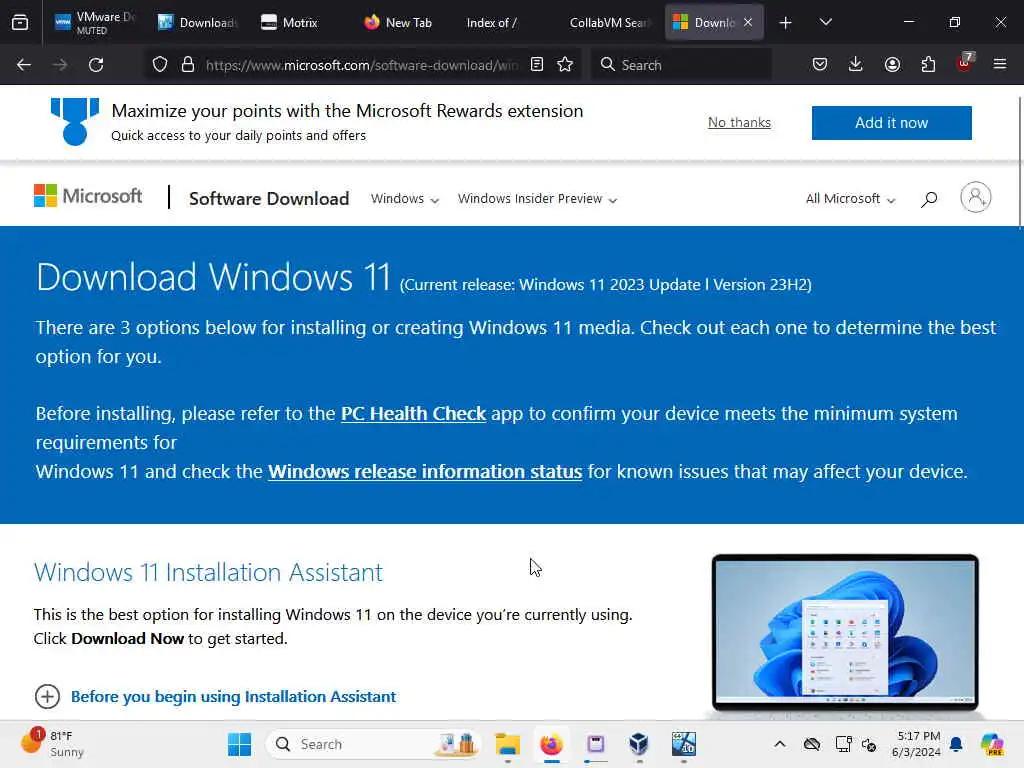Click the page vertical scrollbar
This screenshot has width=1024, height=768.
click(x=1019, y=162)
